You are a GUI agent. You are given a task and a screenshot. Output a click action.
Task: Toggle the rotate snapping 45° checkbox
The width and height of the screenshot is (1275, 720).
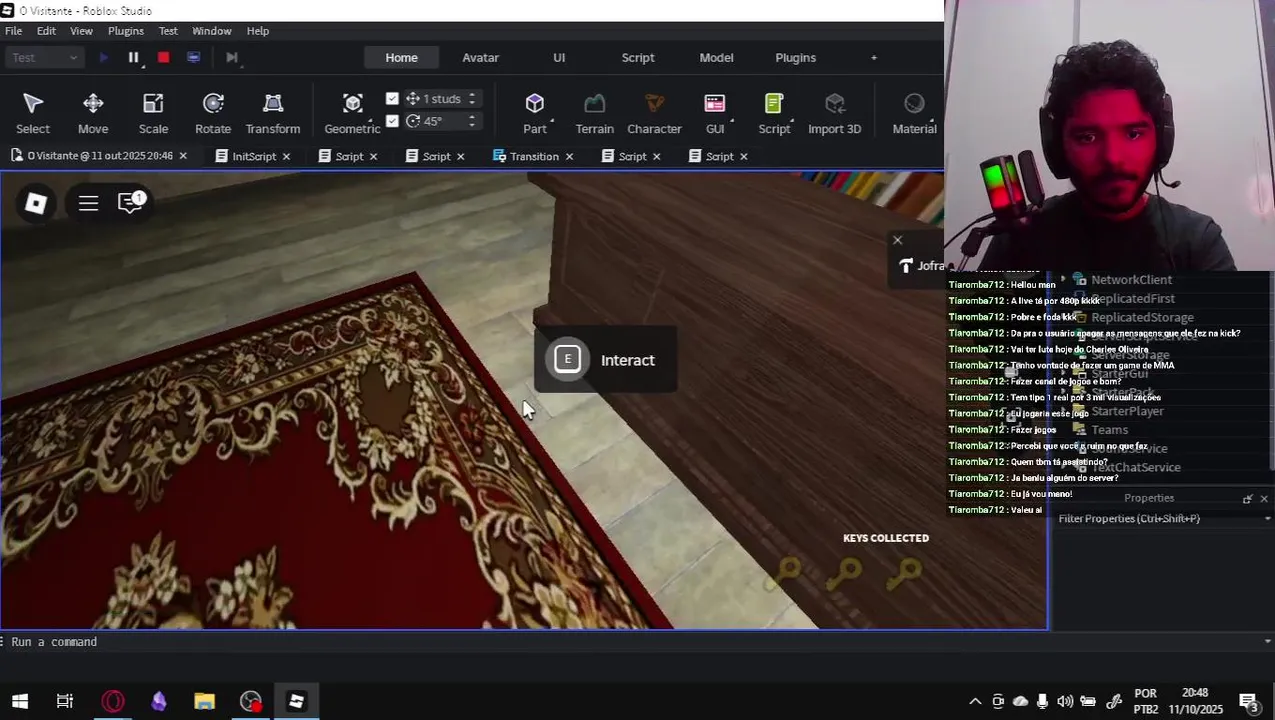pos(392,121)
